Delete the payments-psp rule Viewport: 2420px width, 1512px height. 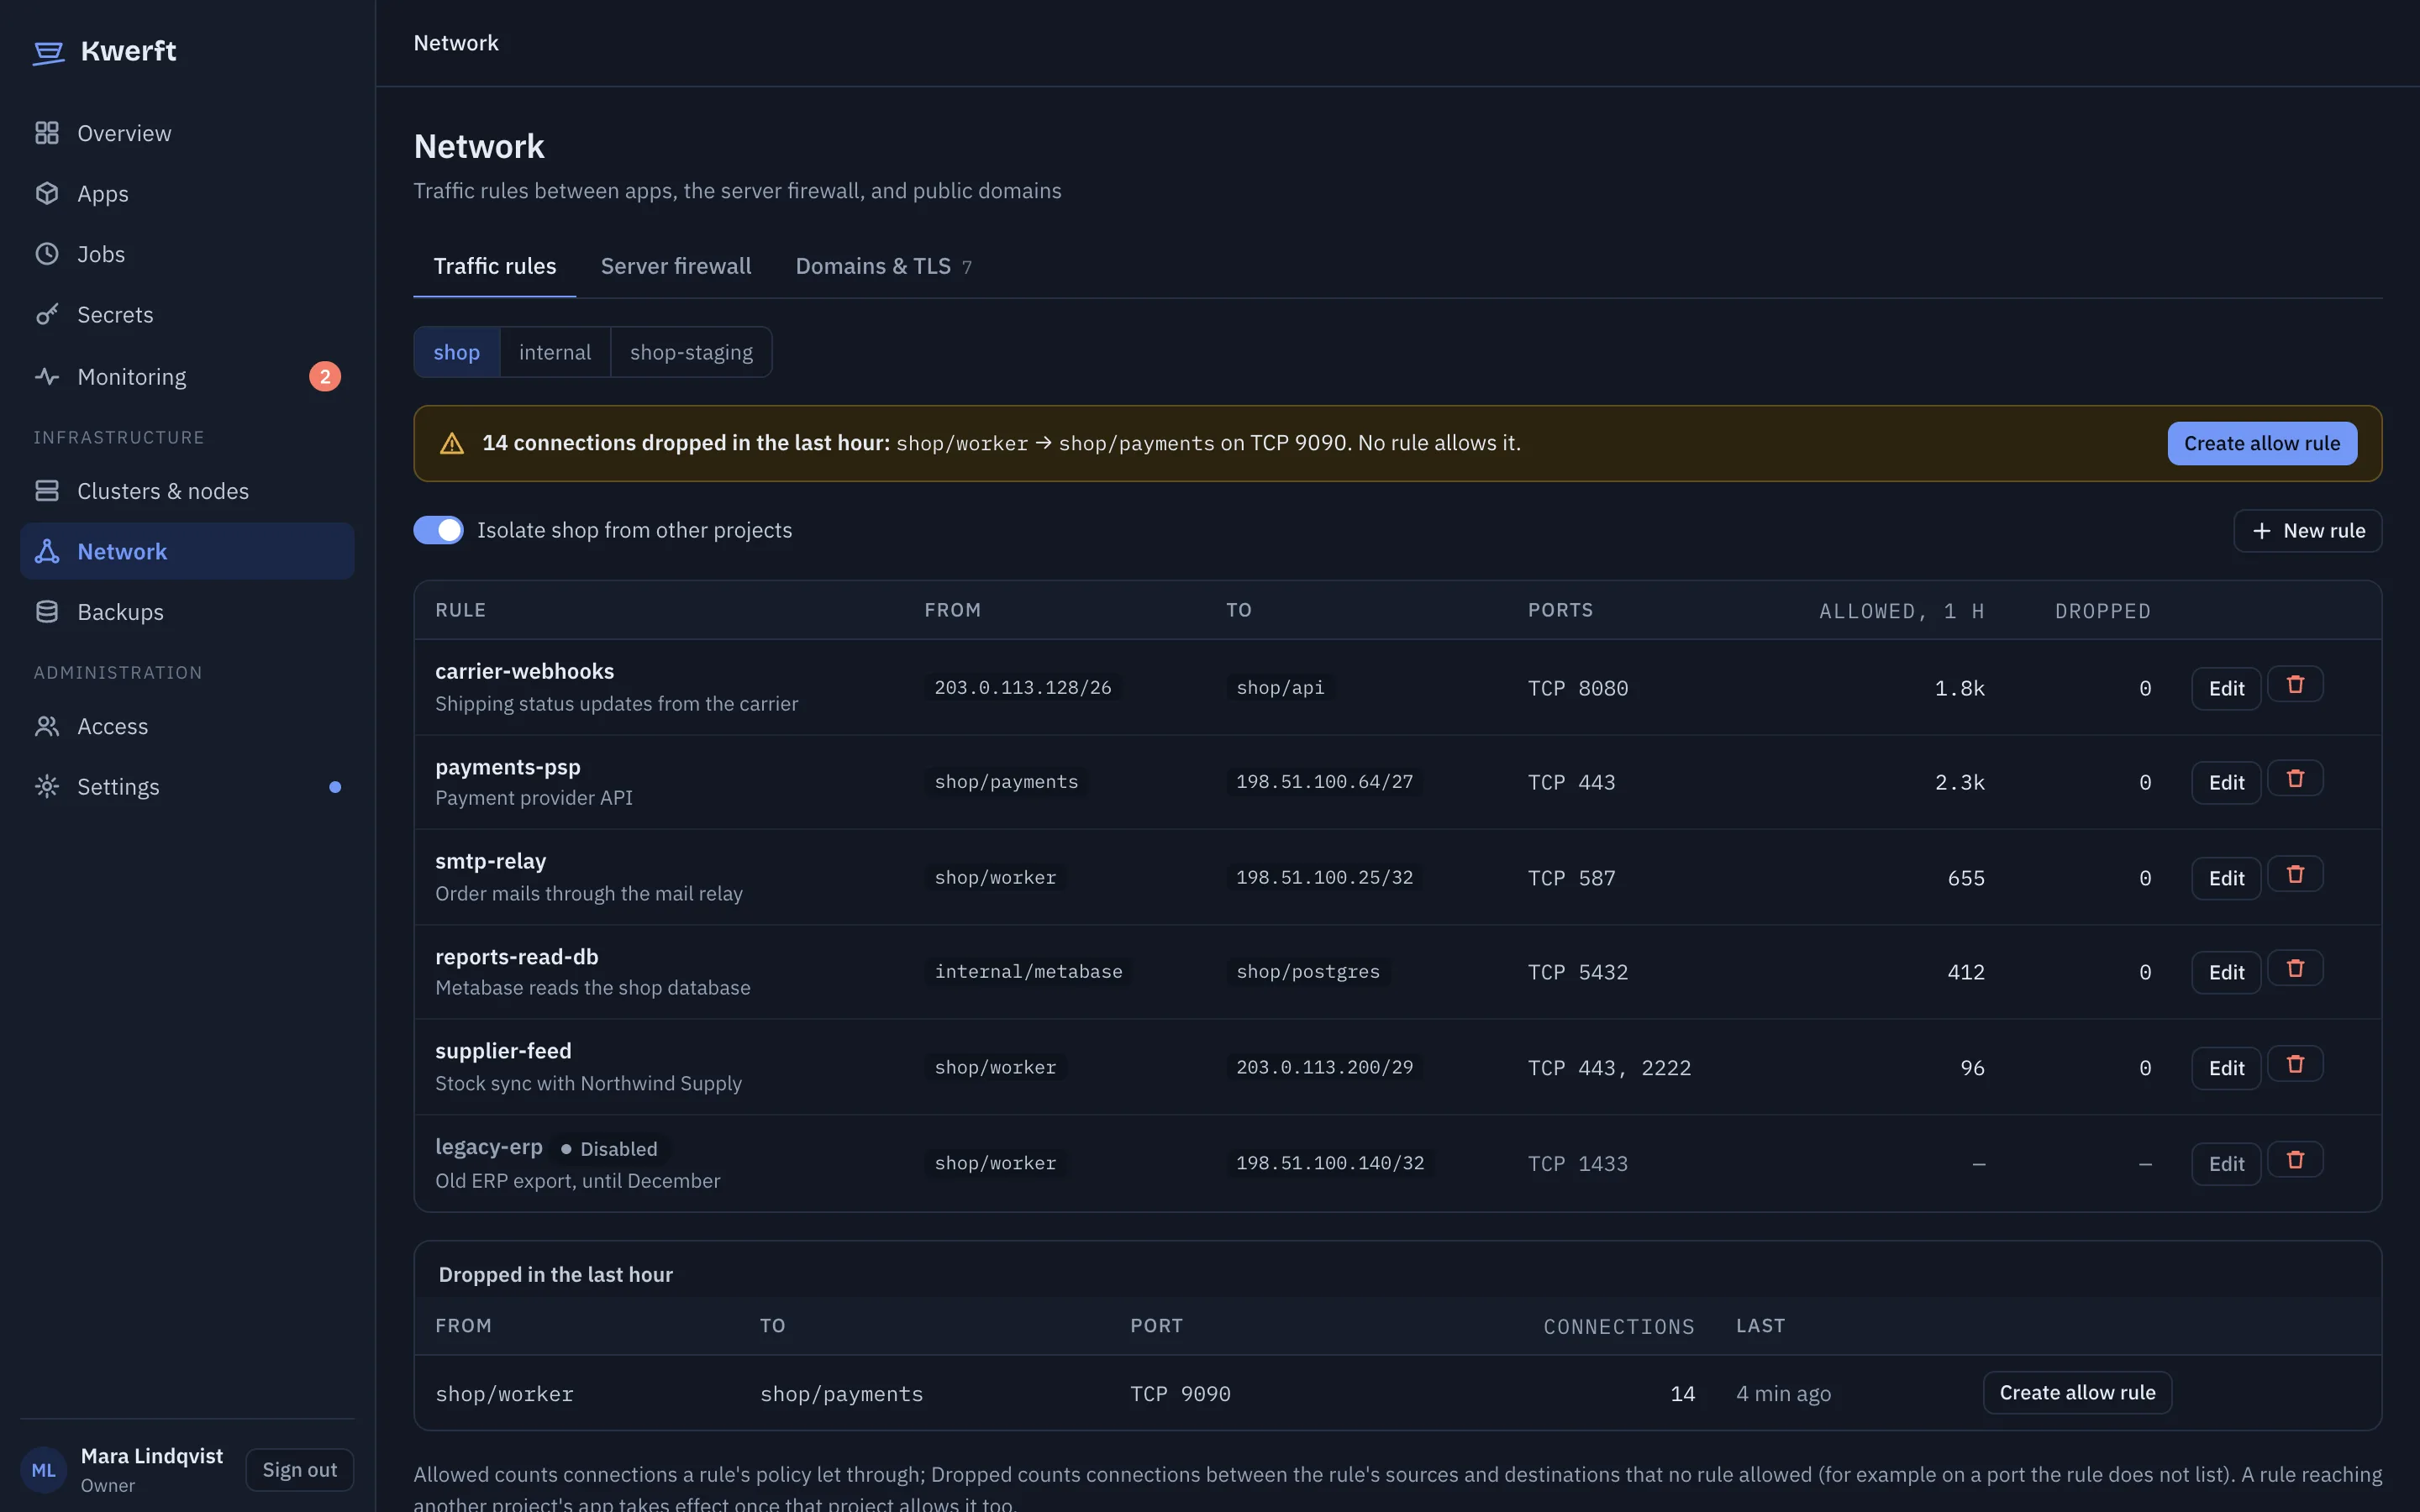[2295, 779]
